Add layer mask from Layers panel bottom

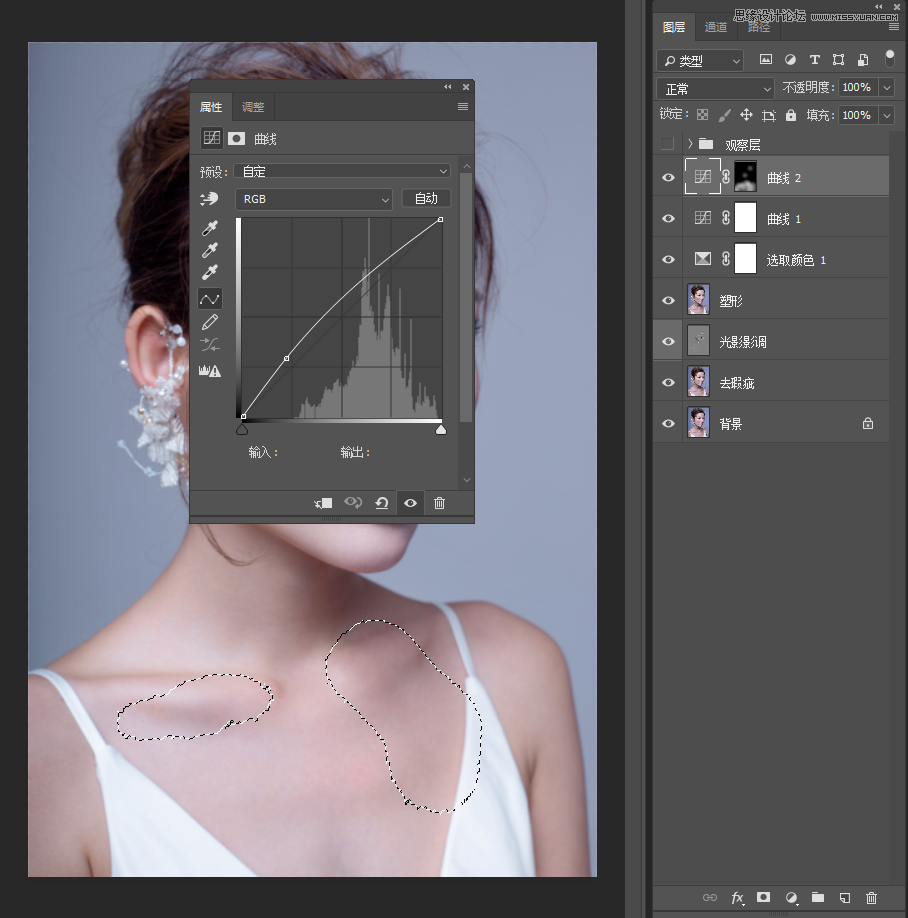tap(763, 897)
